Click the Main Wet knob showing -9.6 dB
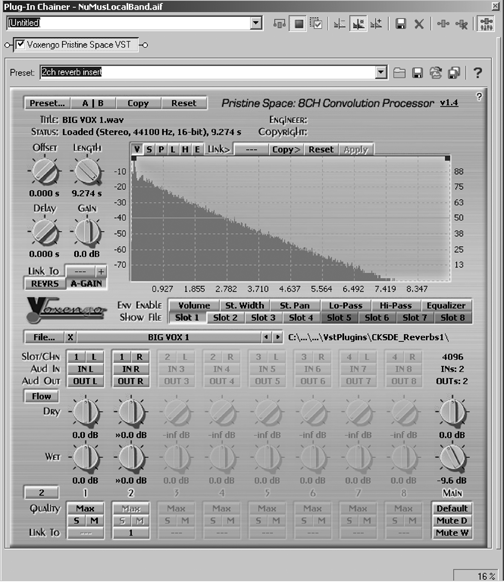 coord(452,458)
